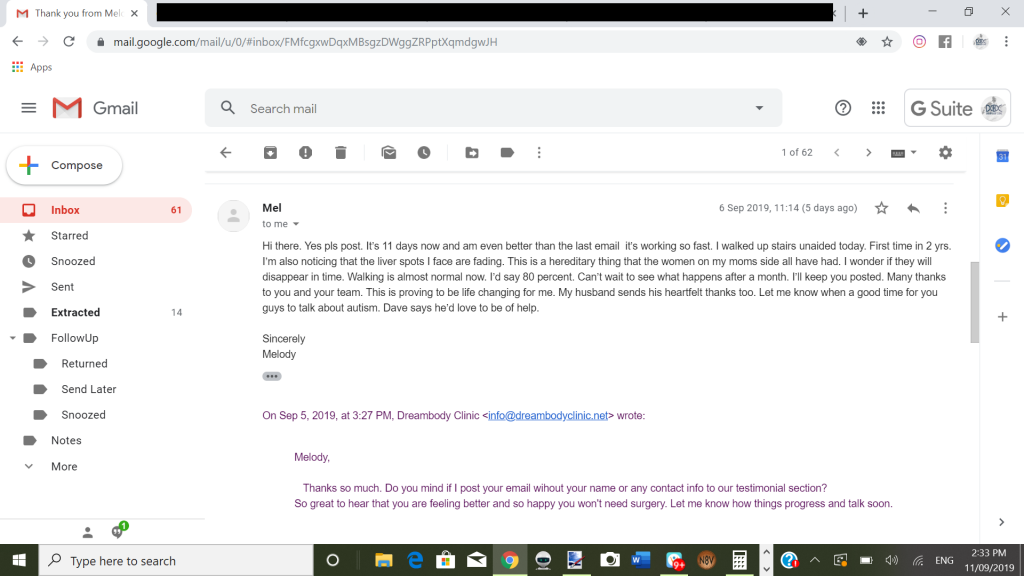Image resolution: width=1024 pixels, height=576 pixels.
Task: Show trimmed content with the ellipsis button
Action: (272, 376)
